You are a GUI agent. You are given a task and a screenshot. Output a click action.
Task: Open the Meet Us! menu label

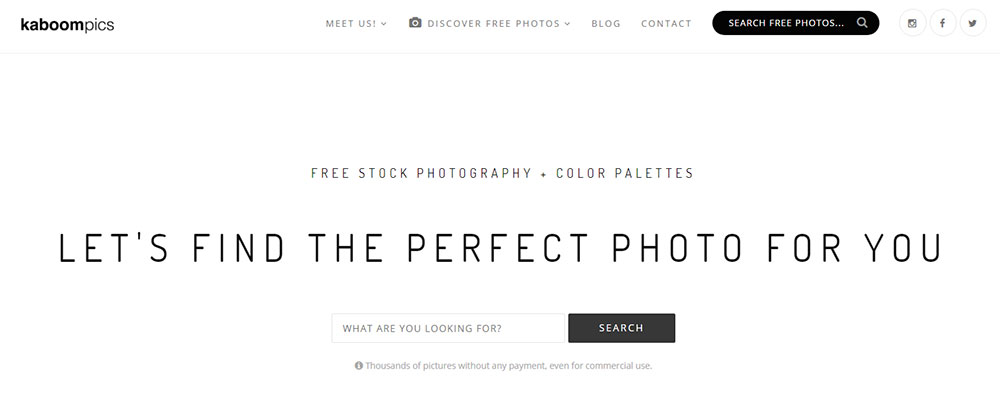click(351, 24)
